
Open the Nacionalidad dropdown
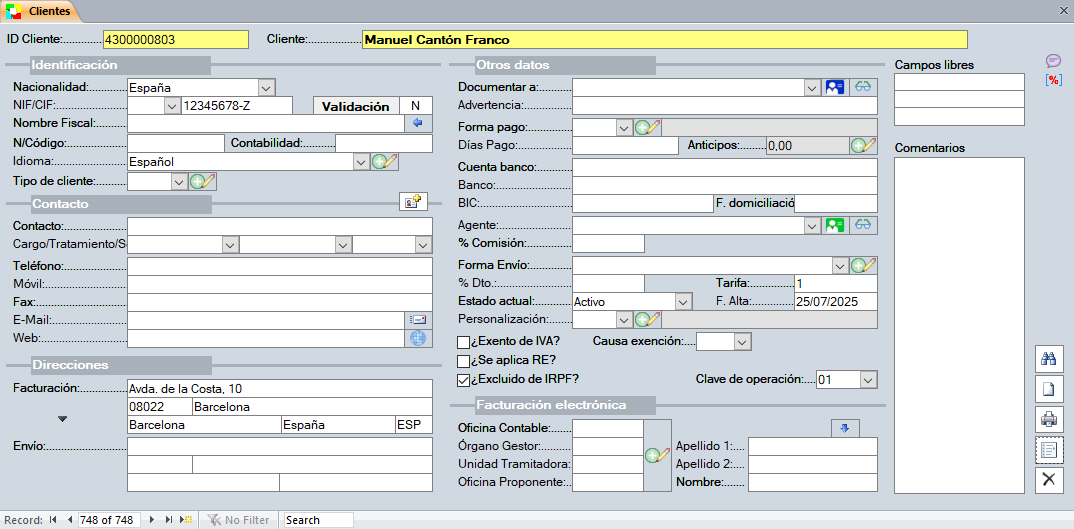click(266, 87)
